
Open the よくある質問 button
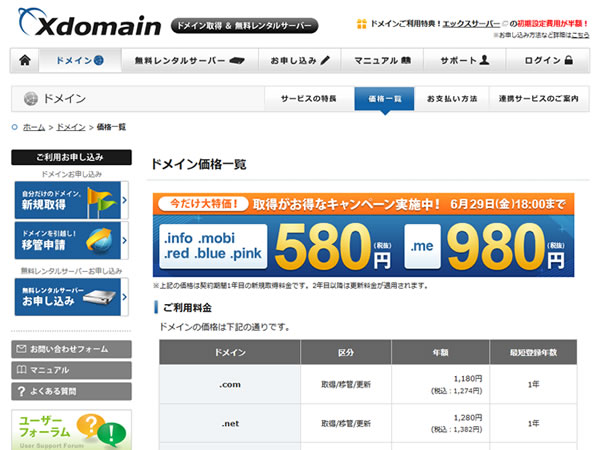(72, 391)
